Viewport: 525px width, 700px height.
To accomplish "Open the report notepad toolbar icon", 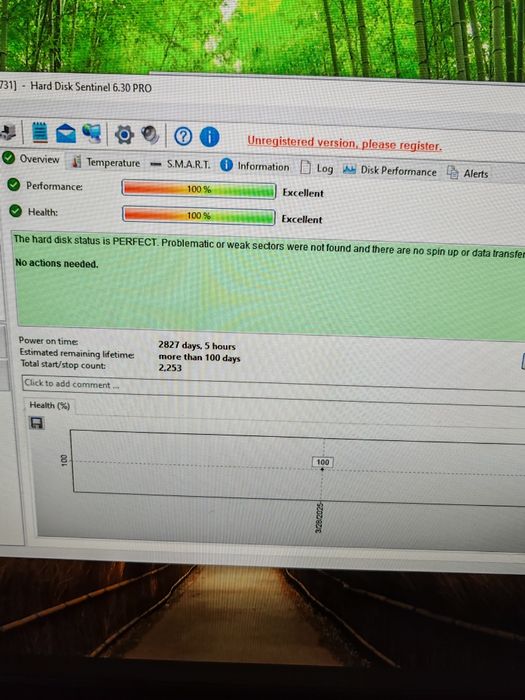I will [40, 133].
